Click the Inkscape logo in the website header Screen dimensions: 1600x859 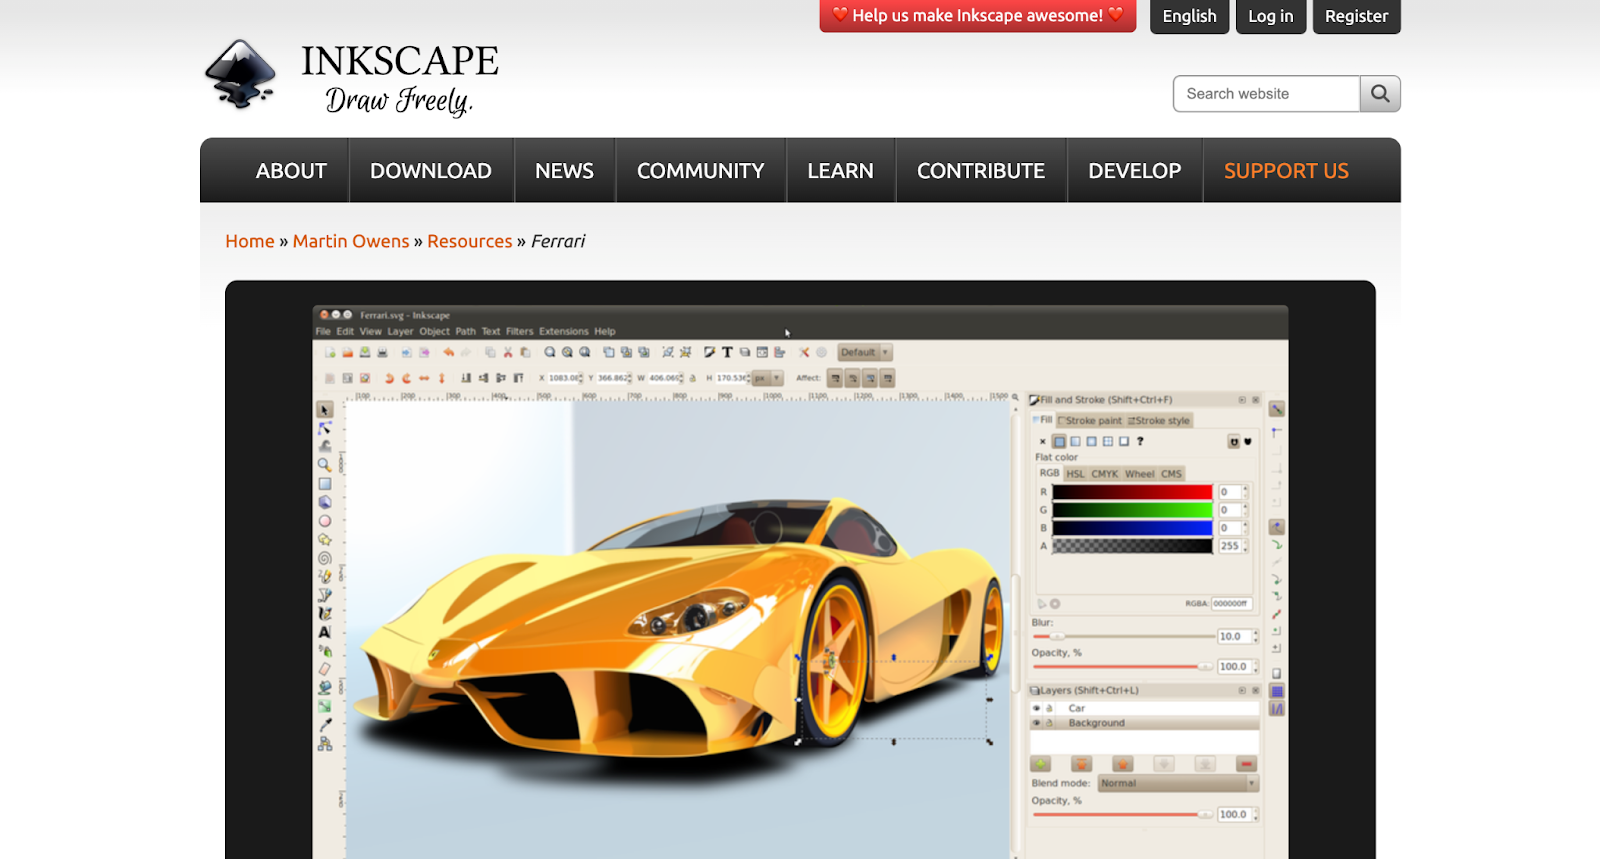(x=351, y=77)
